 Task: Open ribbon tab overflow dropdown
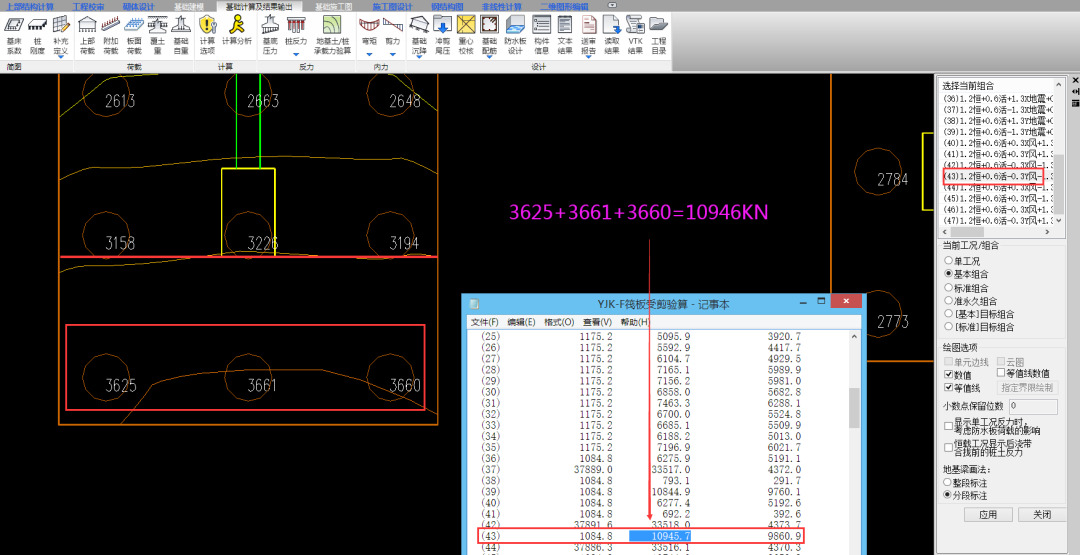point(613,6)
